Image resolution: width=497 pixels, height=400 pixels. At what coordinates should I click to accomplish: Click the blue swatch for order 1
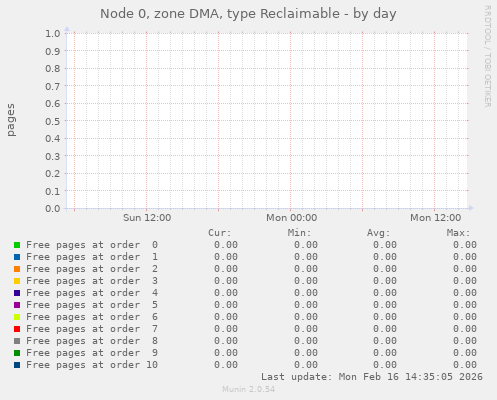click(x=17, y=257)
